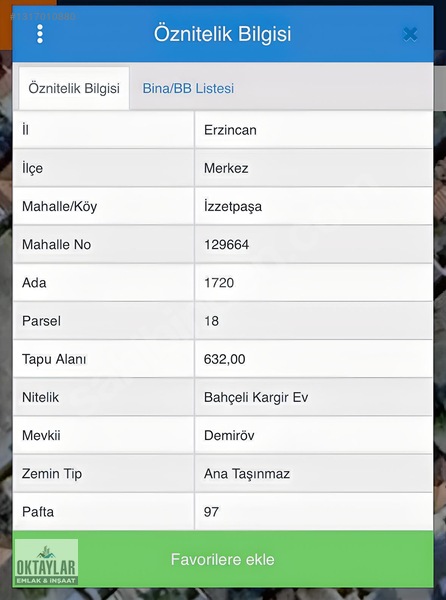446x600 pixels.
Task: Click the Favorilere ekle button
Action: [x=223, y=559]
